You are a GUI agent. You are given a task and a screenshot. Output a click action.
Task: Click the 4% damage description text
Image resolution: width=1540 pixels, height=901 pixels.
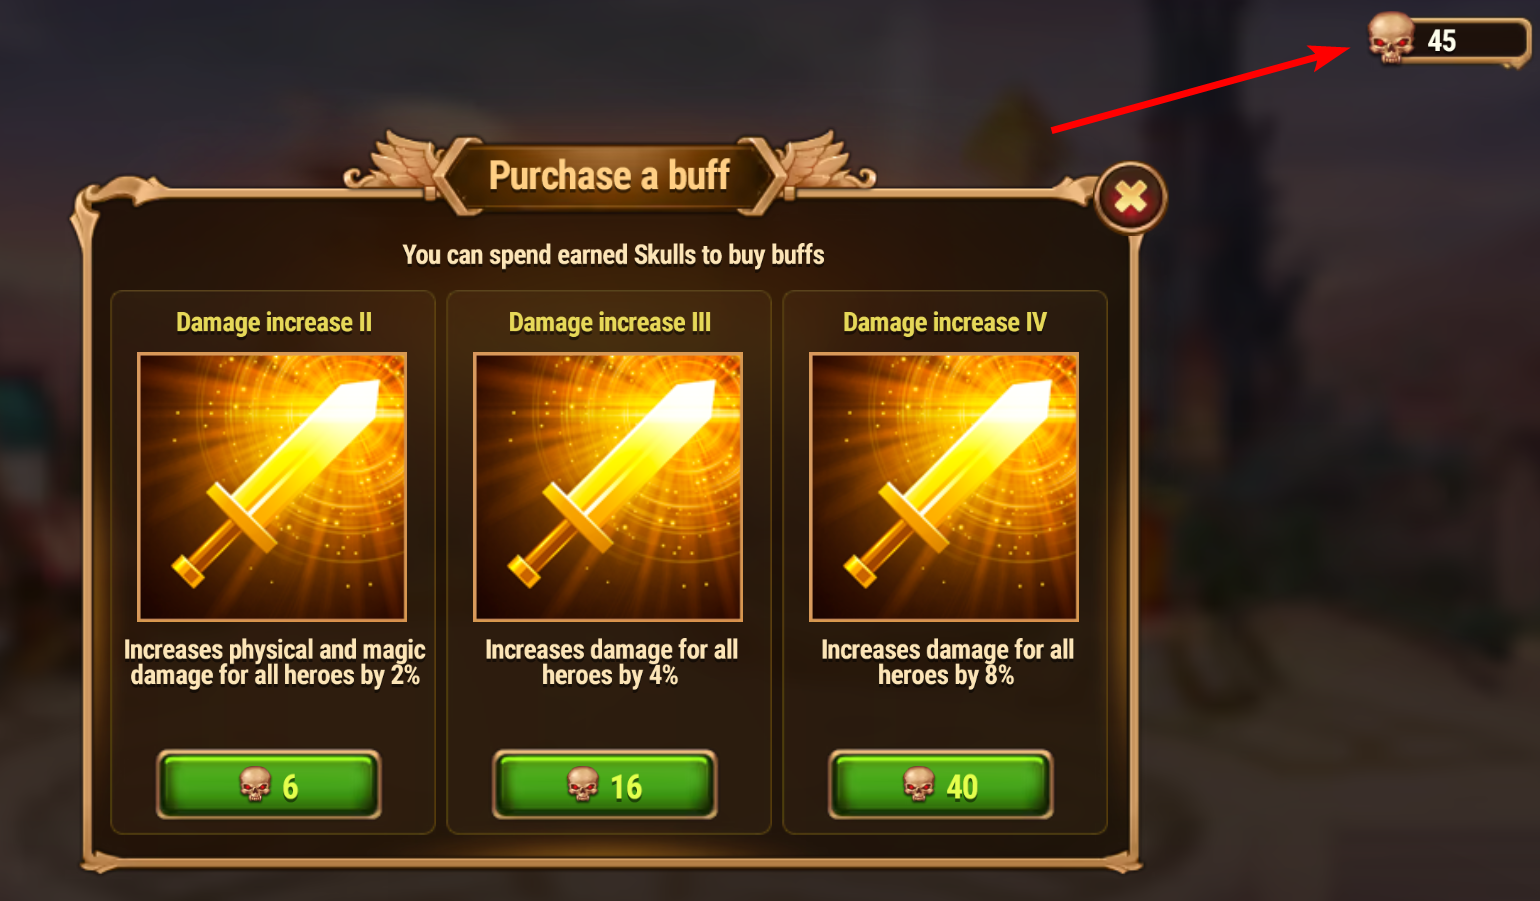[611, 662]
